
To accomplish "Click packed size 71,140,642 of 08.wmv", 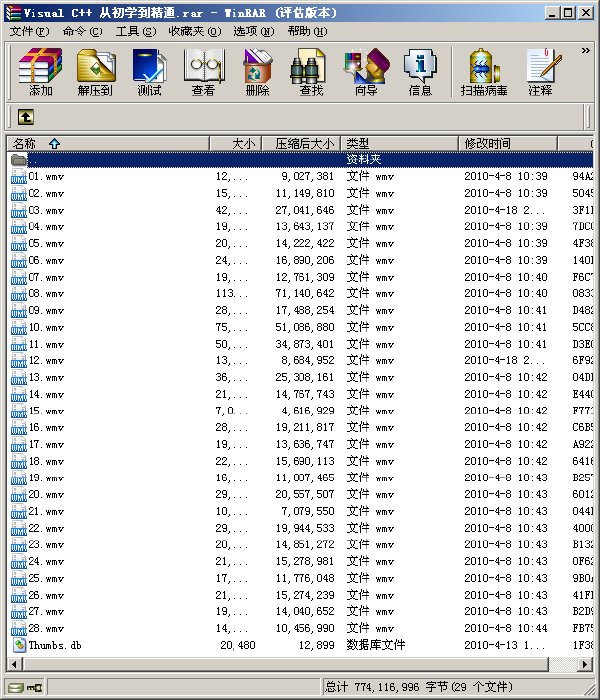I will pyautogui.click(x=305, y=293).
